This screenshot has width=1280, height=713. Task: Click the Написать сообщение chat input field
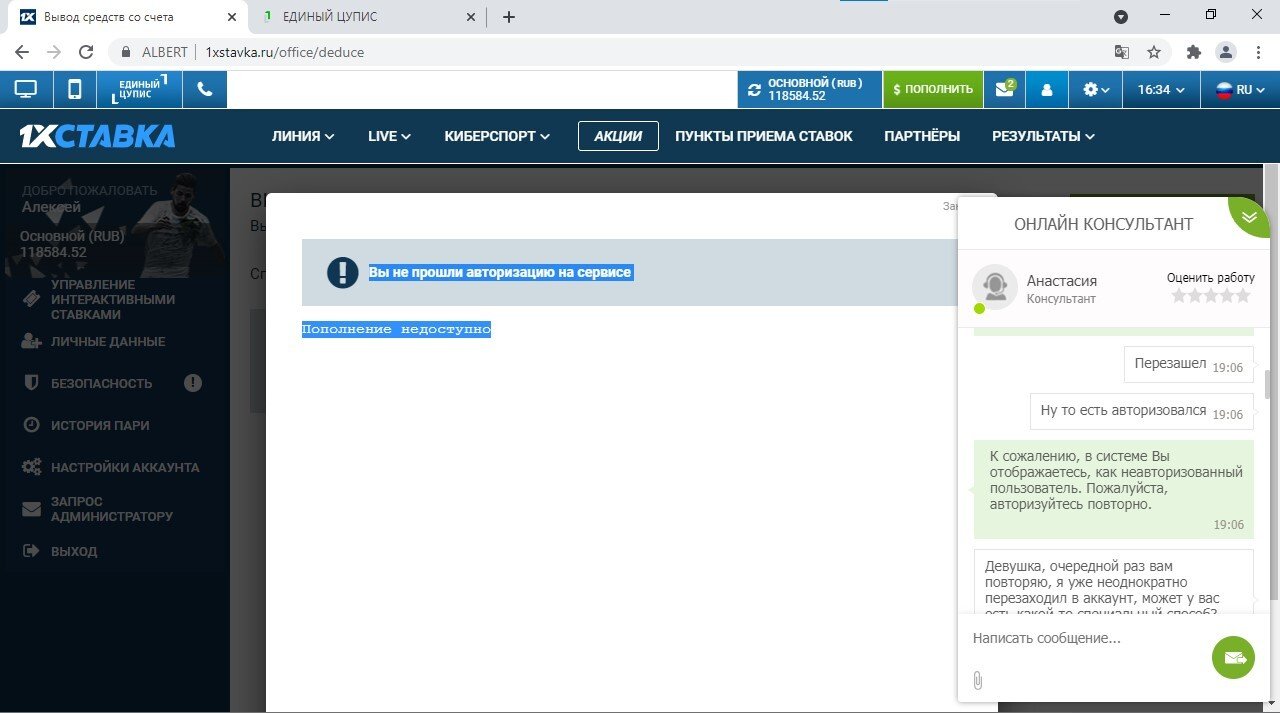coord(1085,638)
